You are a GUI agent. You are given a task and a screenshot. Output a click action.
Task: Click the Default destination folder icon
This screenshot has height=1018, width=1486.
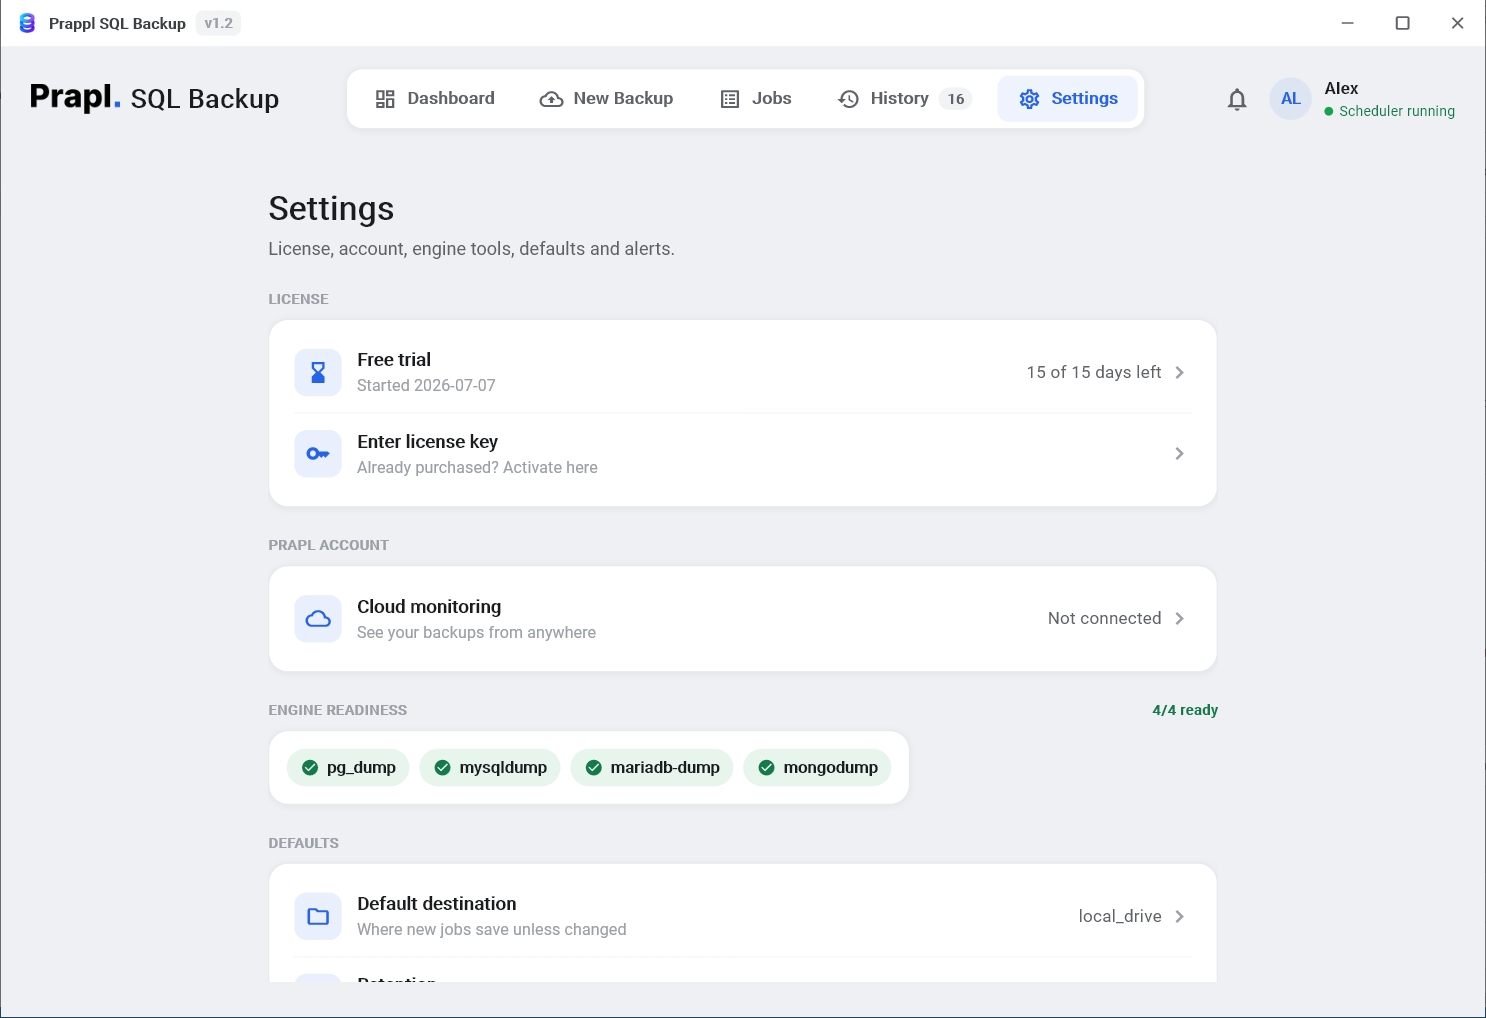coord(318,916)
